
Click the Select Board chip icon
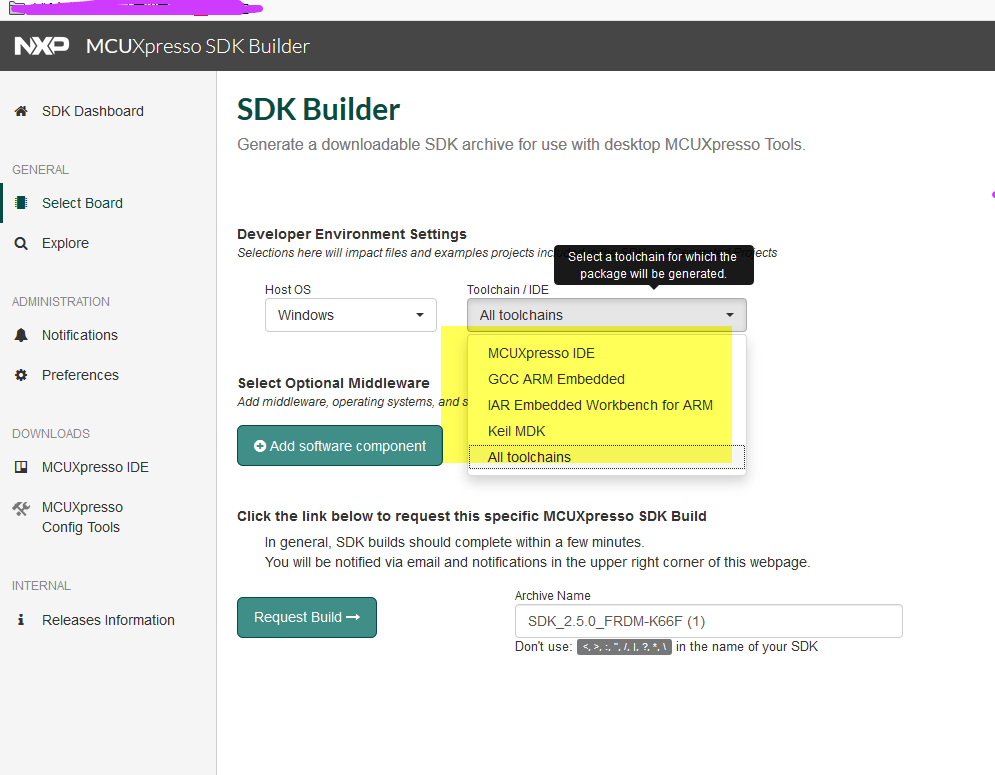click(21, 202)
